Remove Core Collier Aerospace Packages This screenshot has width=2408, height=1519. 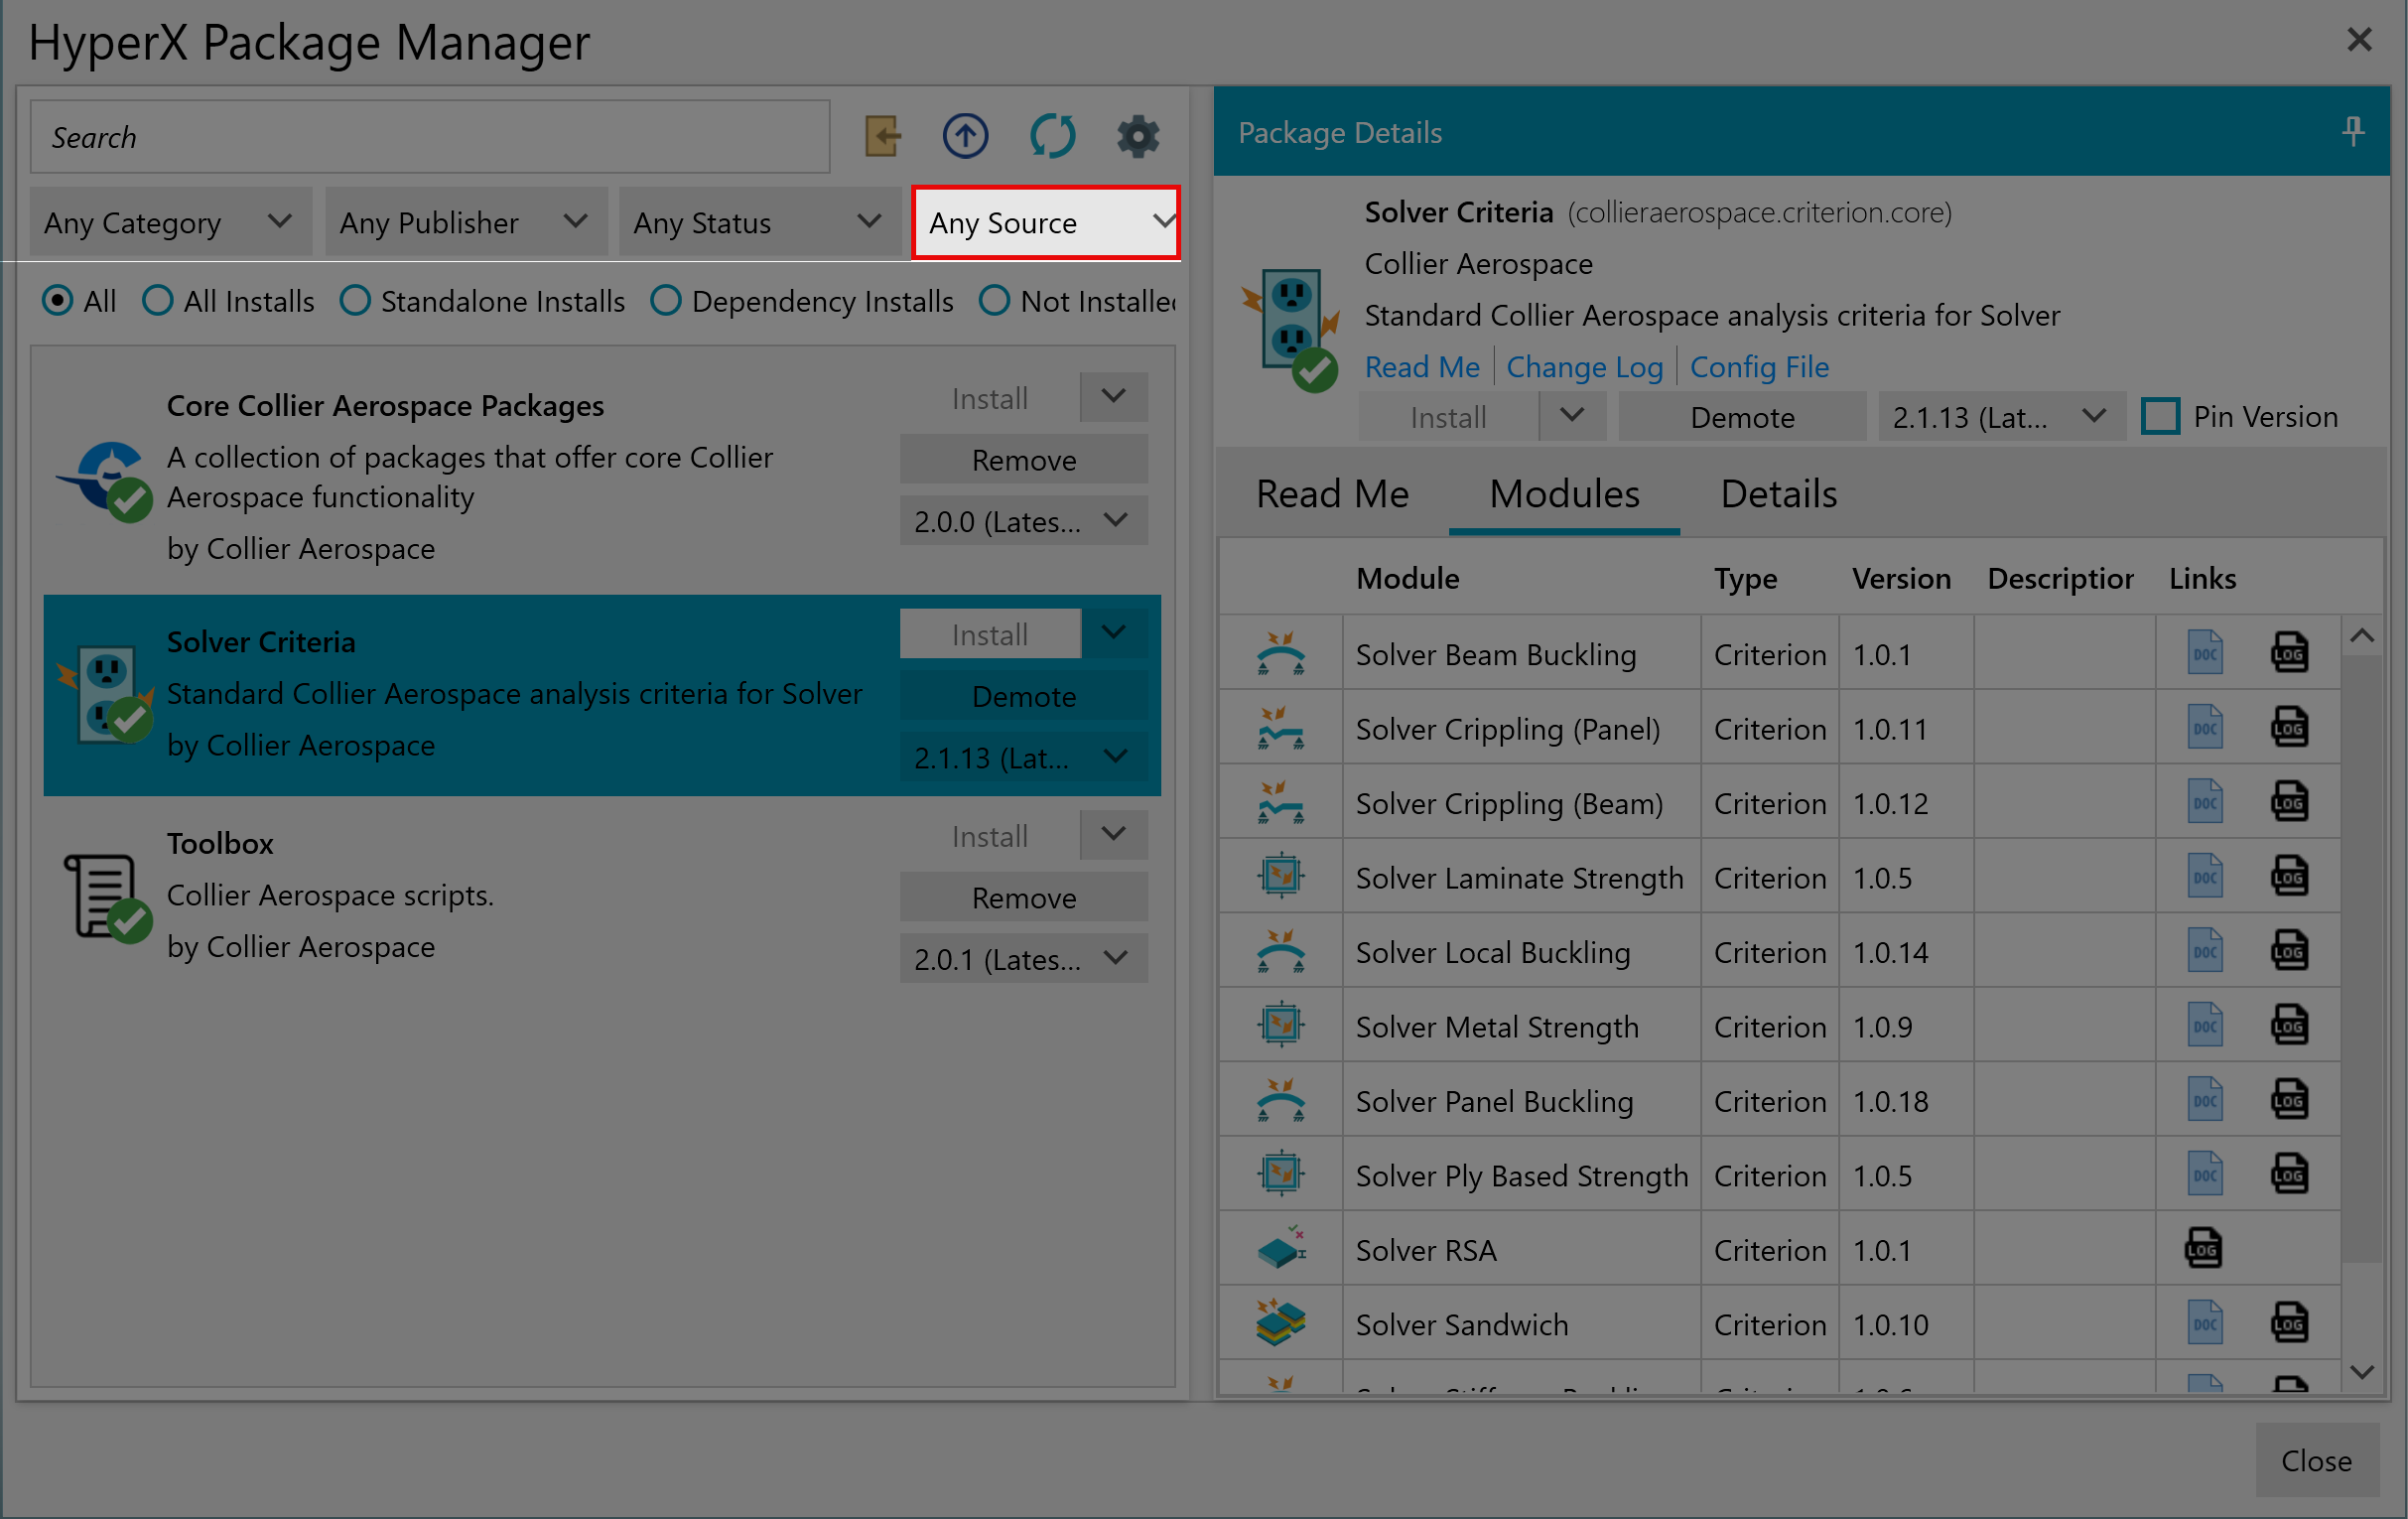point(1023,459)
